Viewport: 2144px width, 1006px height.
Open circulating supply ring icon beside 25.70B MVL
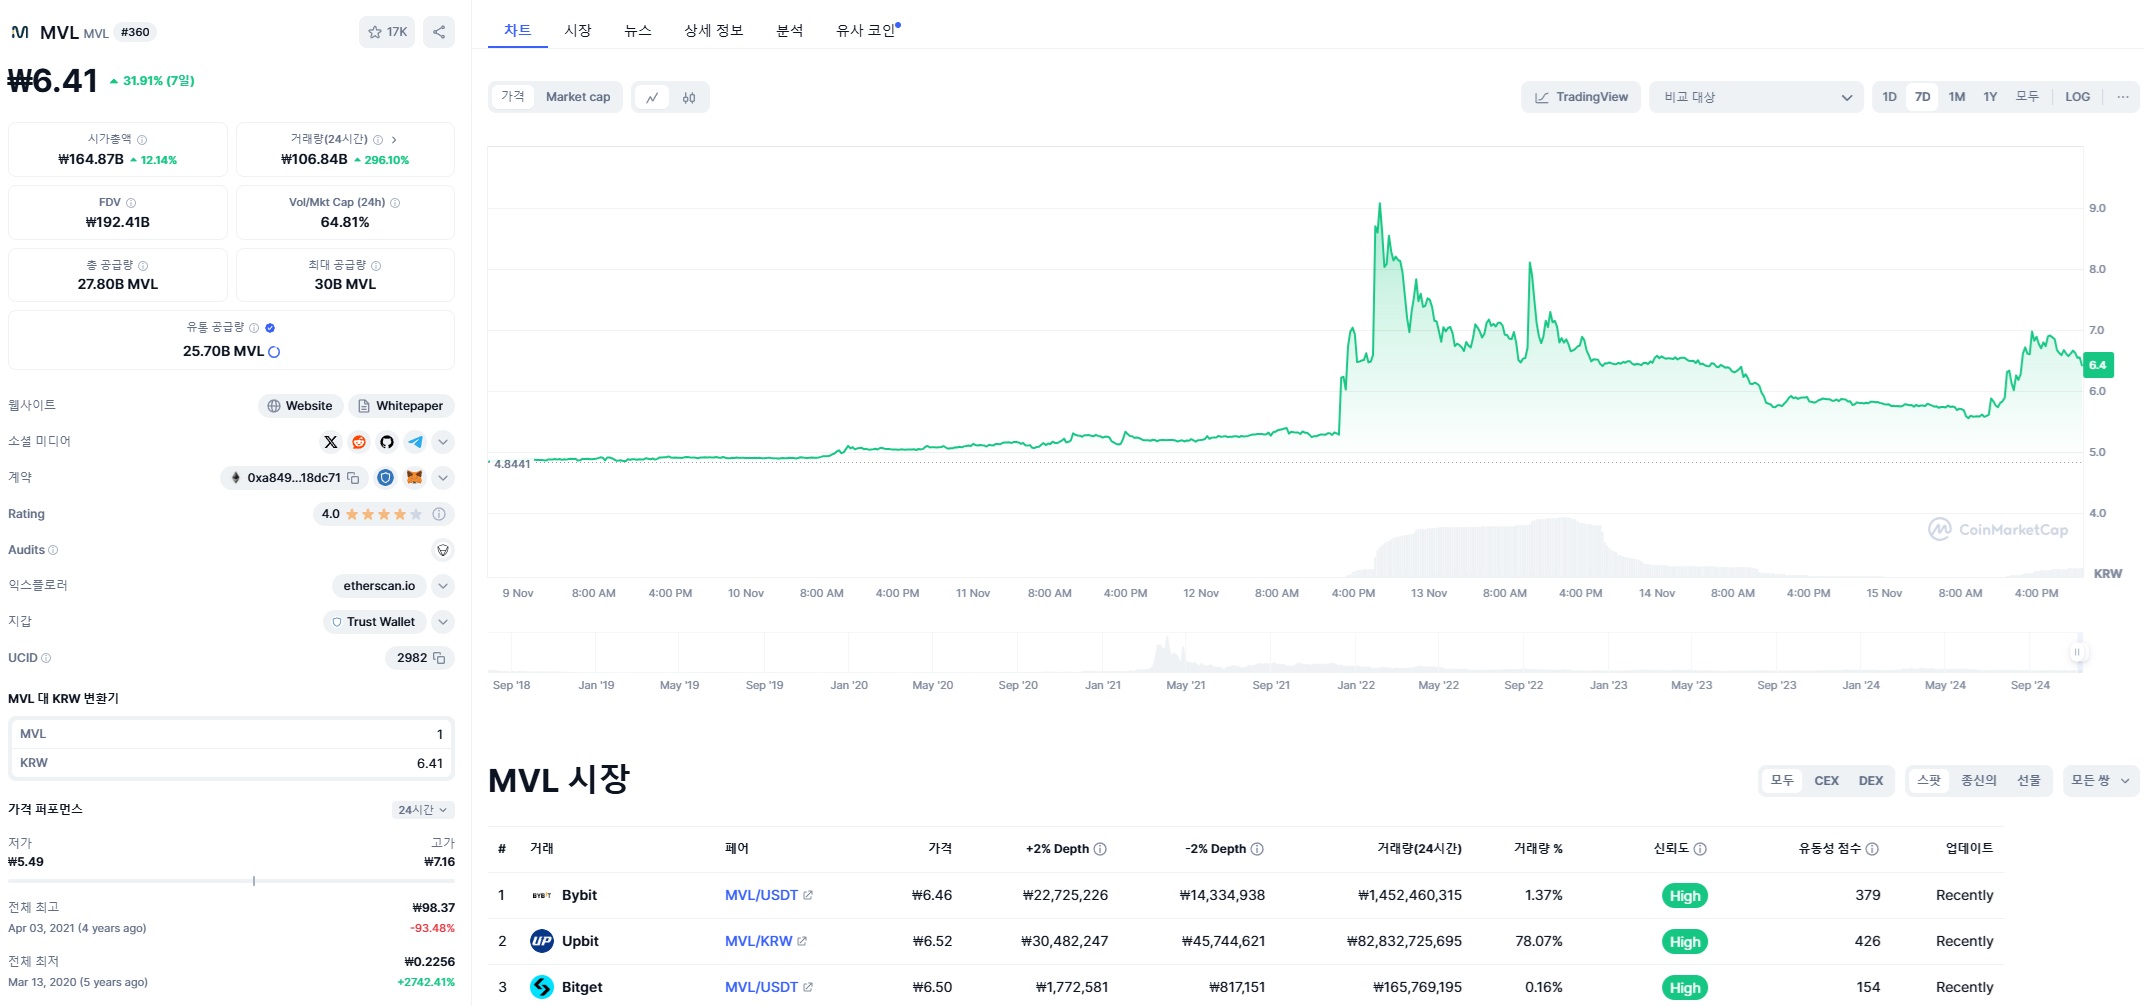click(x=274, y=352)
